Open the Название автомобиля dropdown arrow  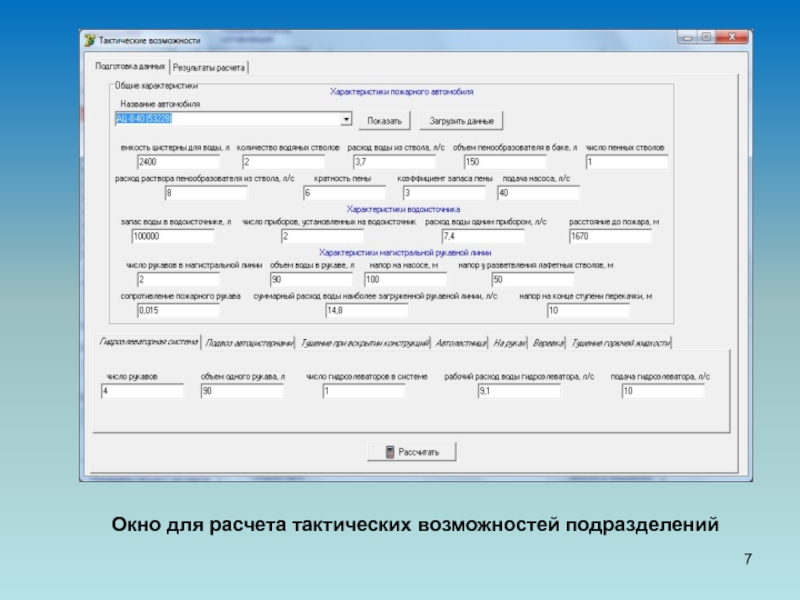(346, 119)
